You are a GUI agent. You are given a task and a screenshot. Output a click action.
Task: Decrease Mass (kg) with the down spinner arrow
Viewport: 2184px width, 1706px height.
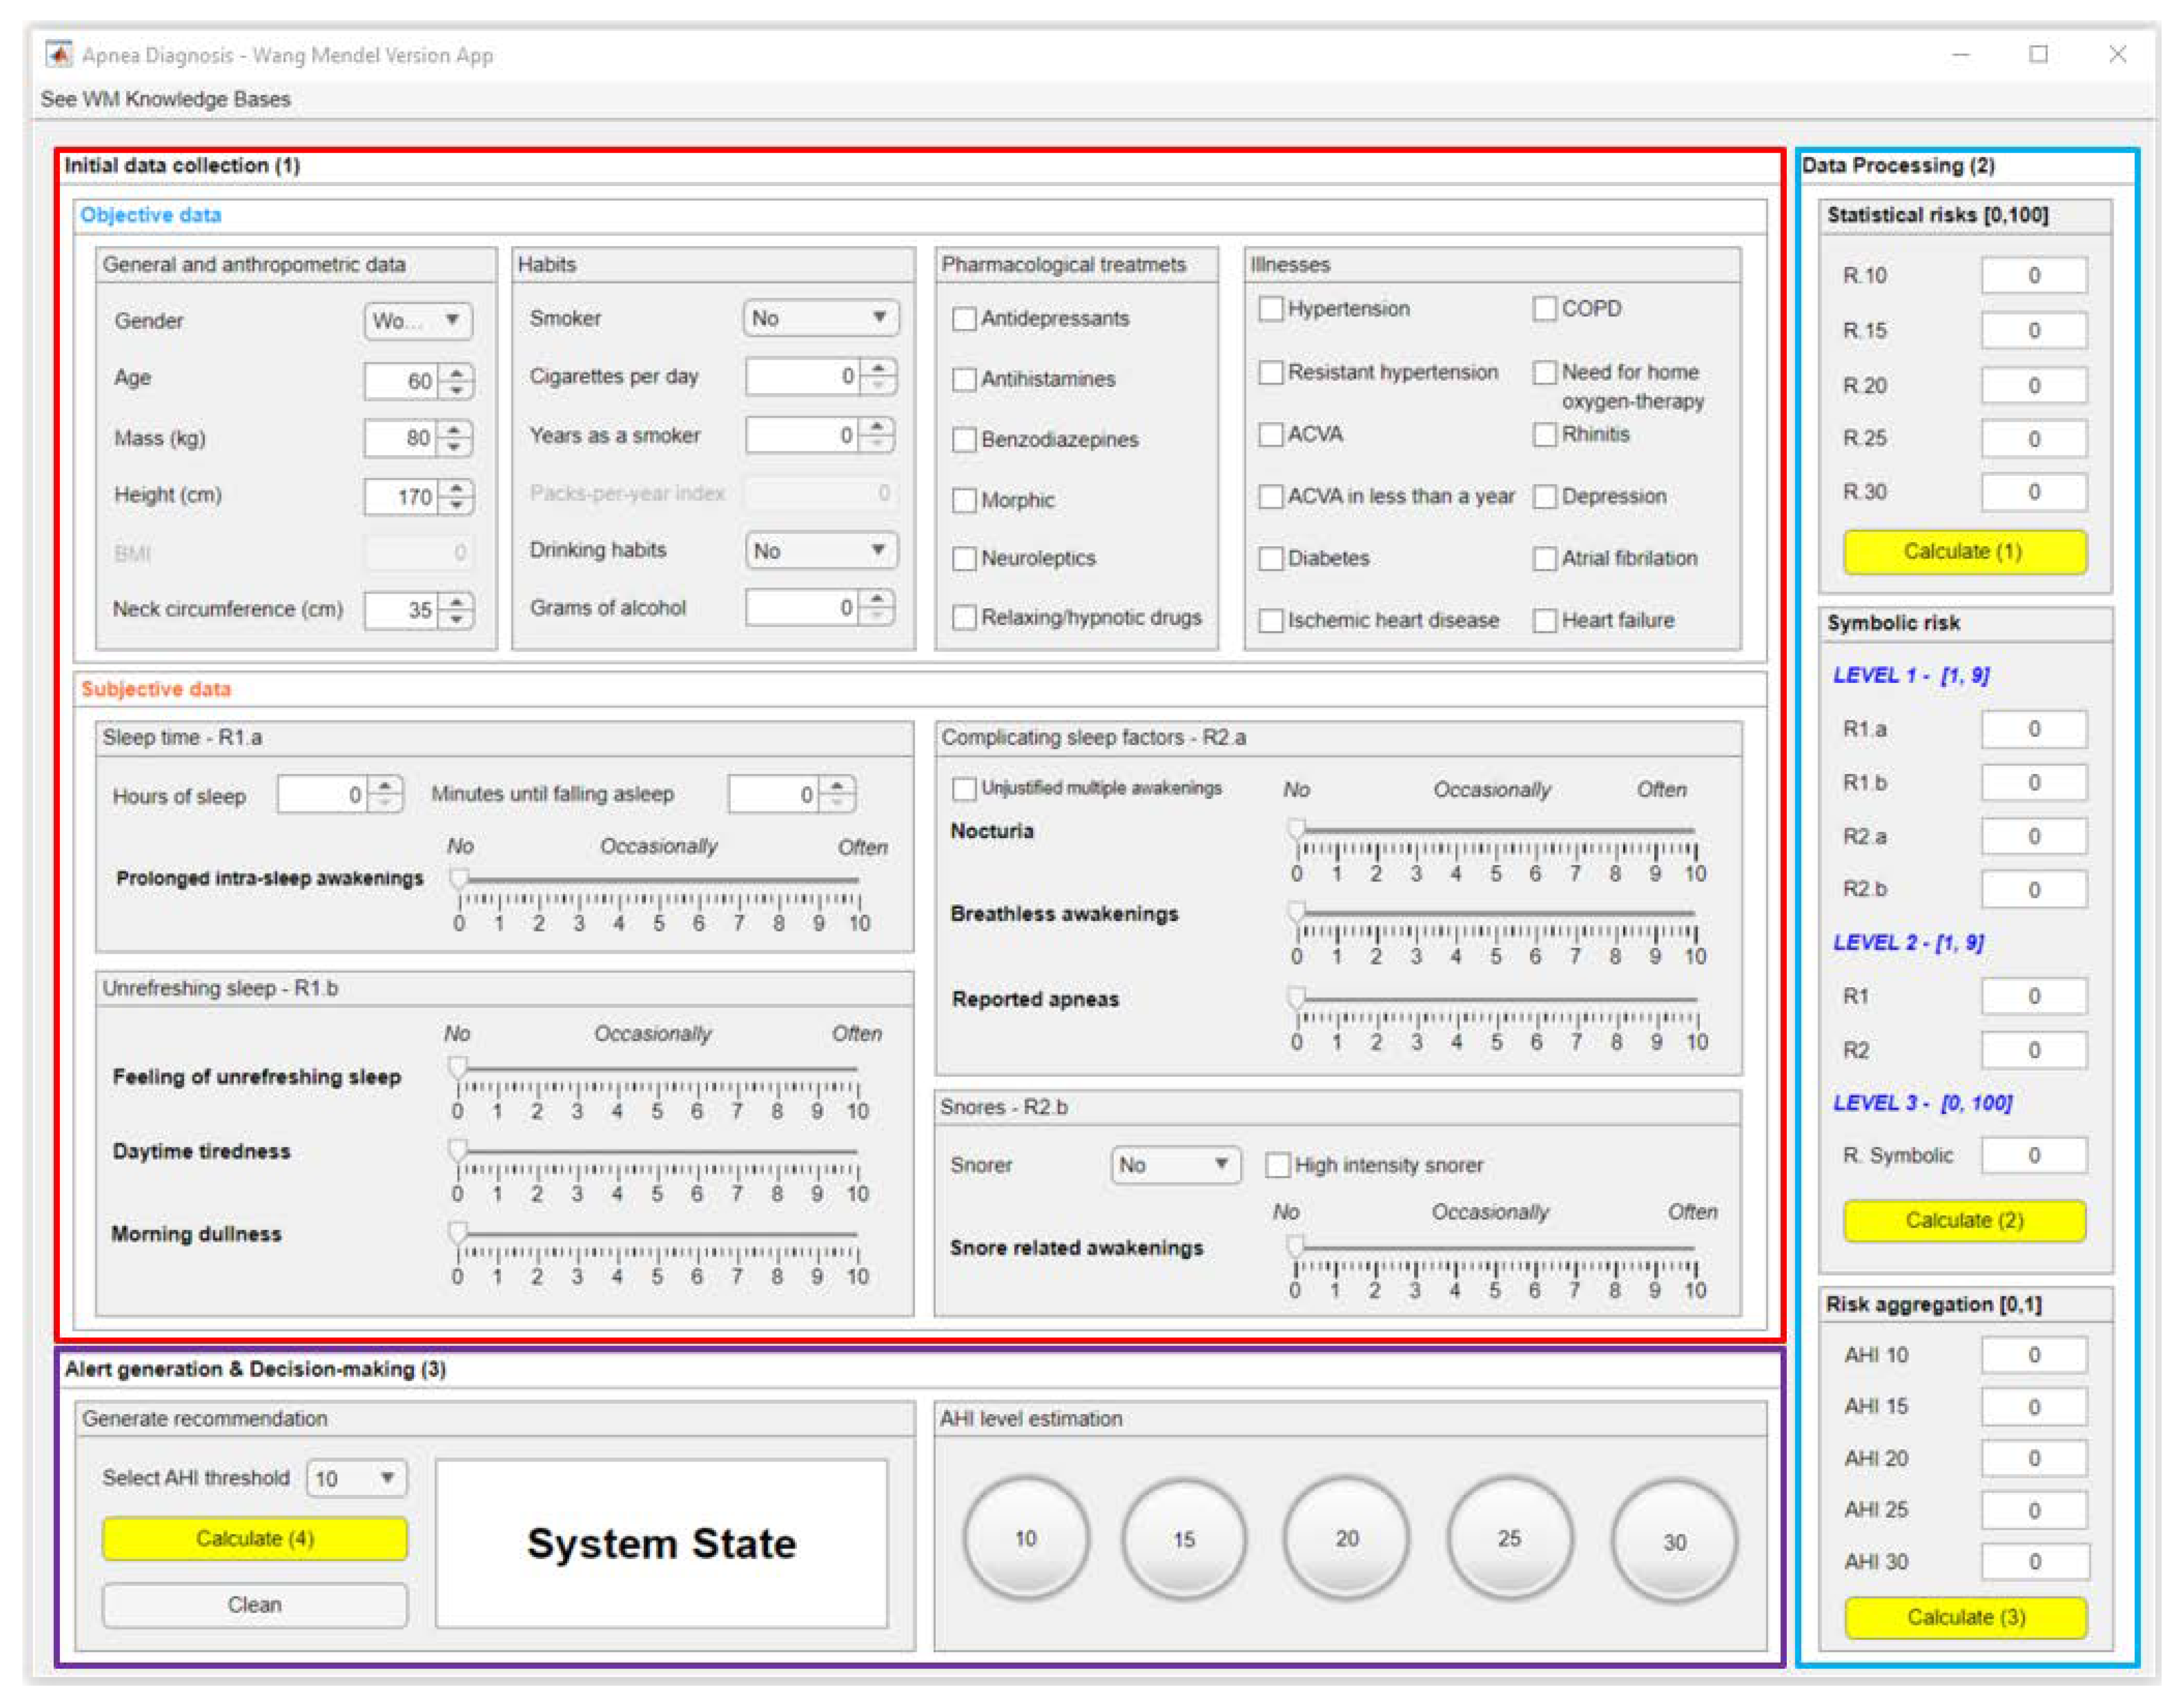(x=455, y=447)
